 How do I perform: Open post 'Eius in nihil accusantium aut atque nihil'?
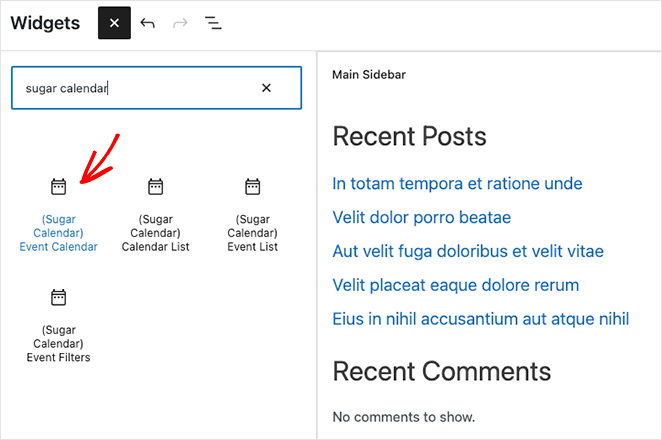click(481, 319)
